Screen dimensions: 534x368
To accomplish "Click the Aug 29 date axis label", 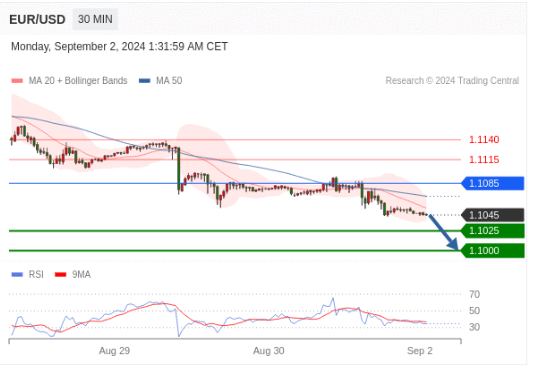I will tap(114, 351).
